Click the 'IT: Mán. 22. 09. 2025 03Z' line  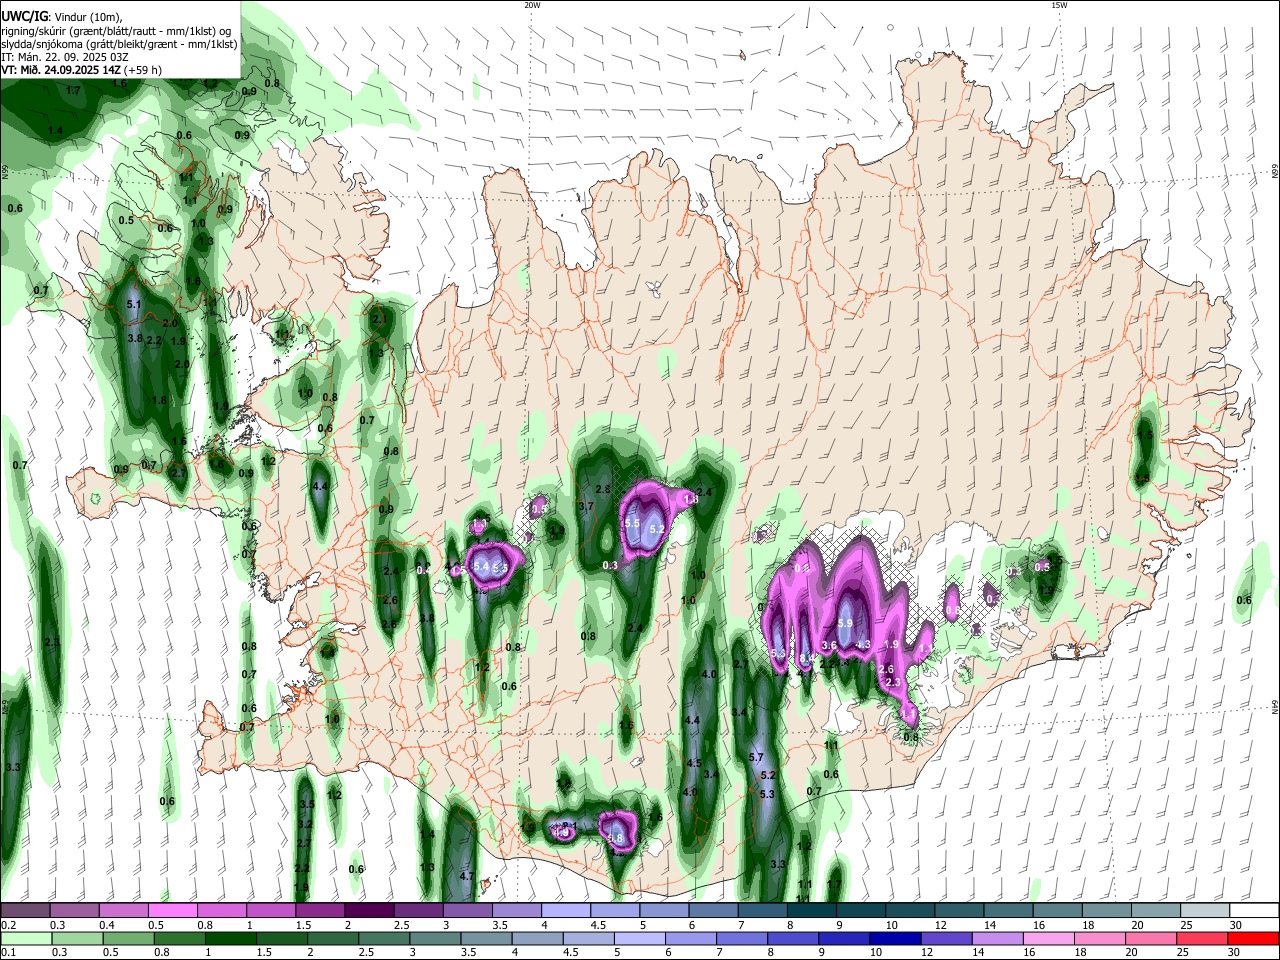coord(65,57)
